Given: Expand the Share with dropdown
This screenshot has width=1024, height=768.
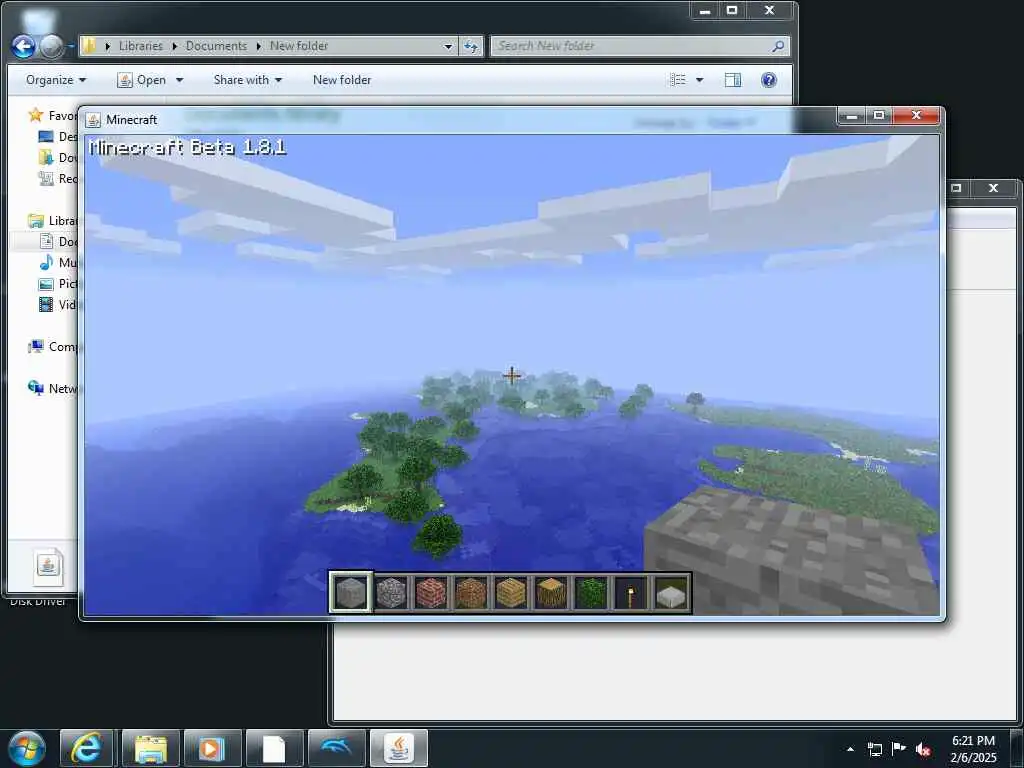Looking at the screenshot, I should [248, 80].
